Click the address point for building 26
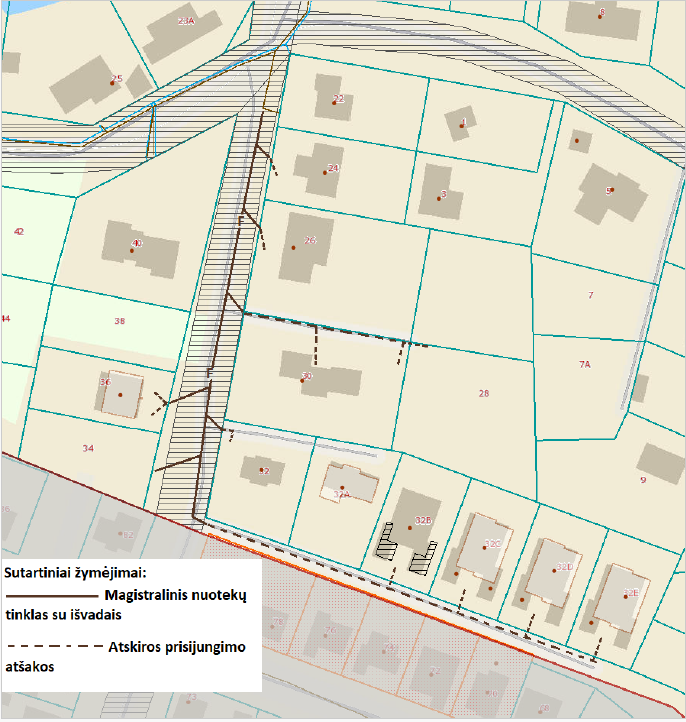The image size is (686, 722). 293,247
